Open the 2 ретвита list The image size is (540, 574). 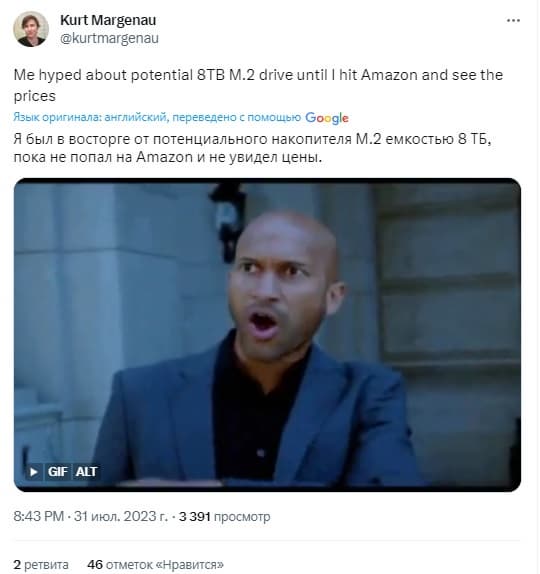pos(41,564)
